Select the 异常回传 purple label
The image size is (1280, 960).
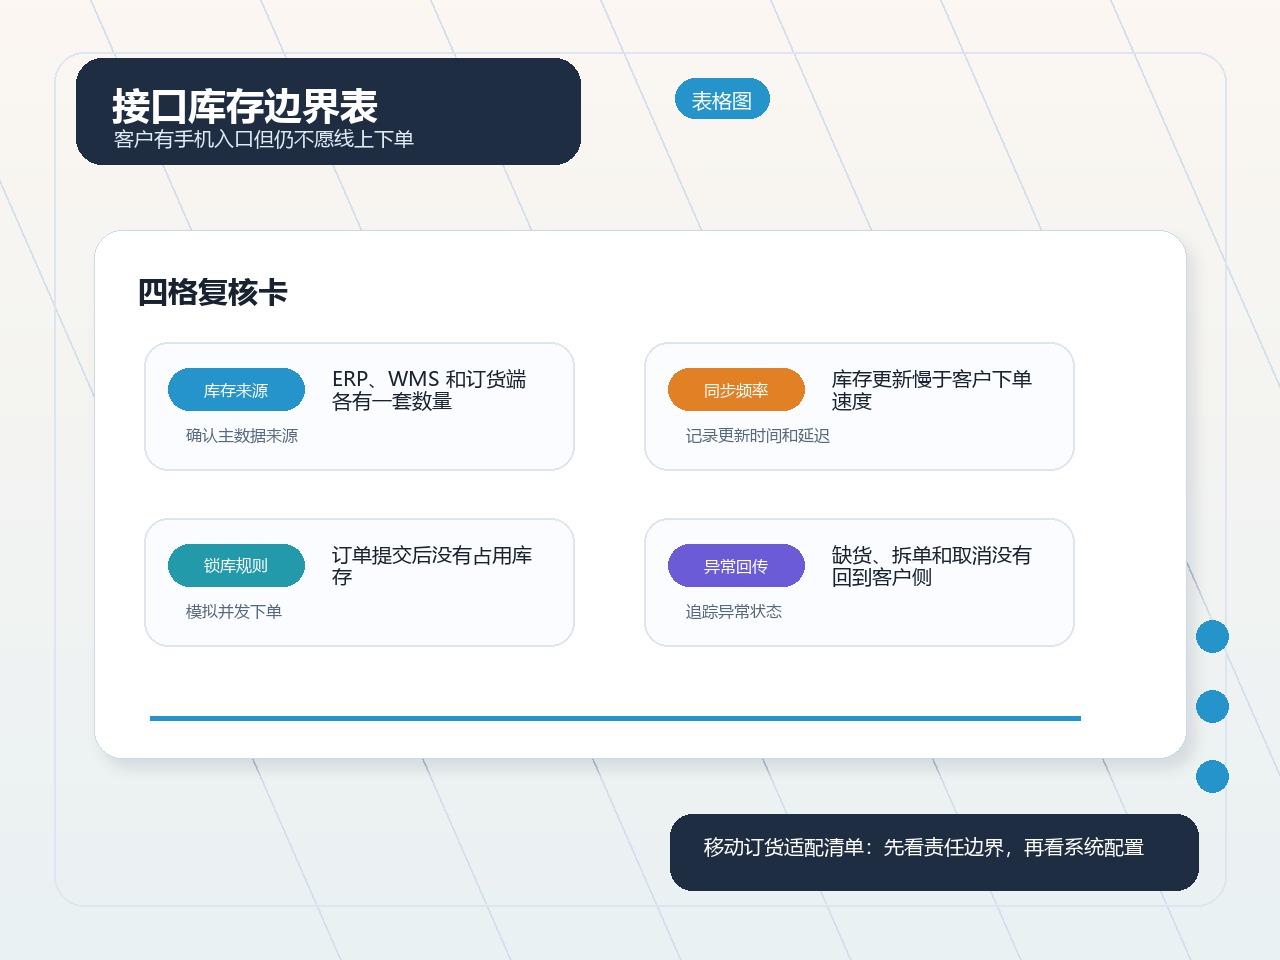coord(736,566)
